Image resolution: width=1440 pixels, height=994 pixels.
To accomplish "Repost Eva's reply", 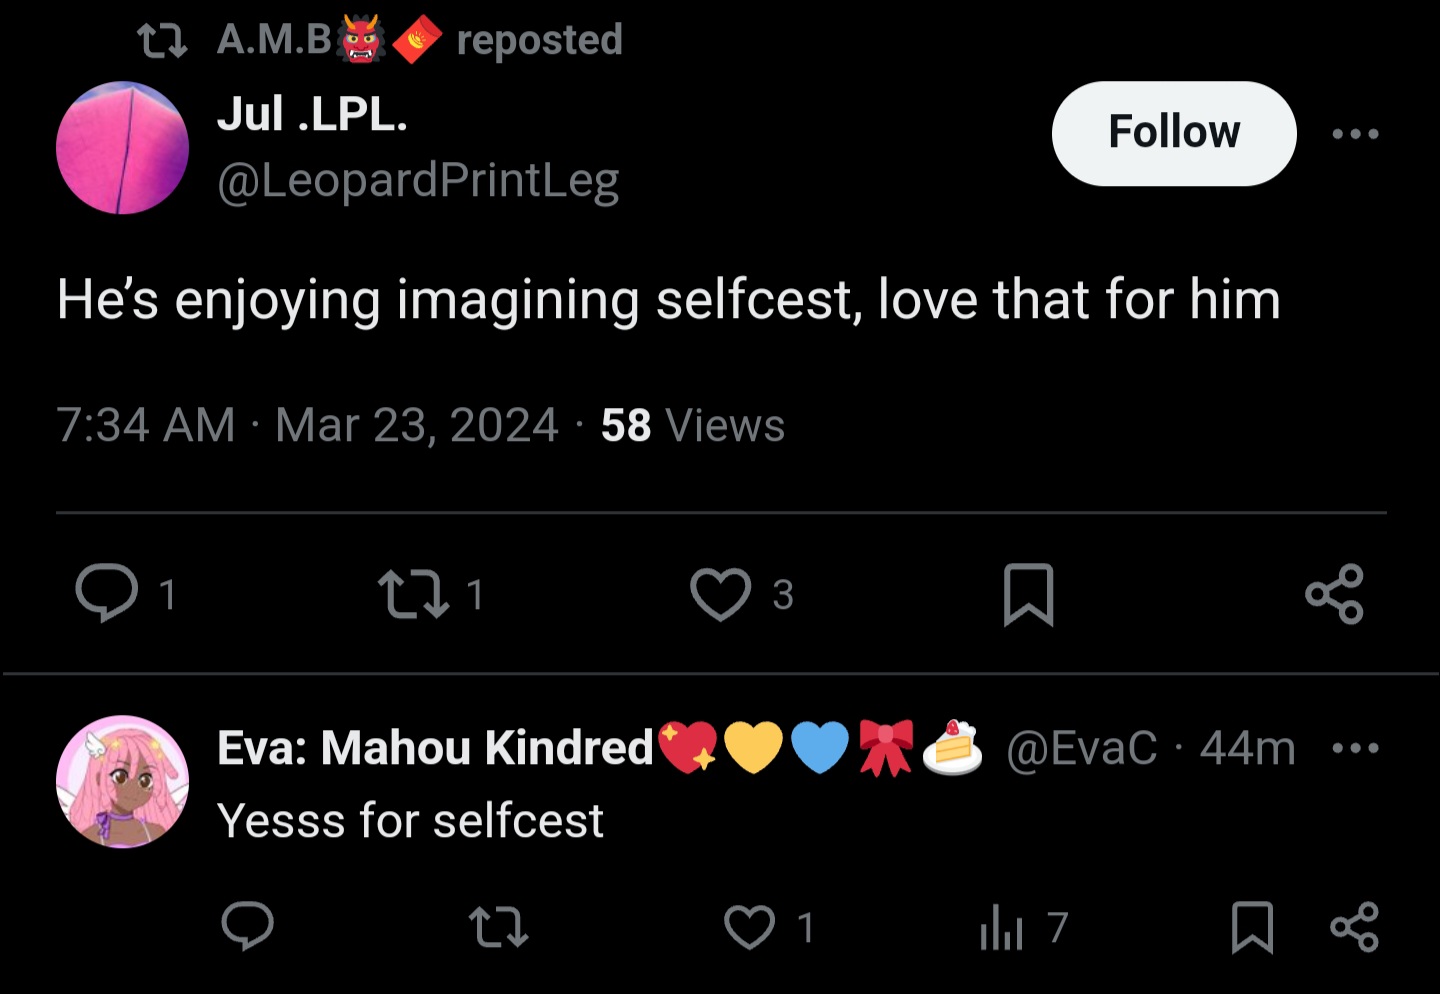I will [x=498, y=927].
